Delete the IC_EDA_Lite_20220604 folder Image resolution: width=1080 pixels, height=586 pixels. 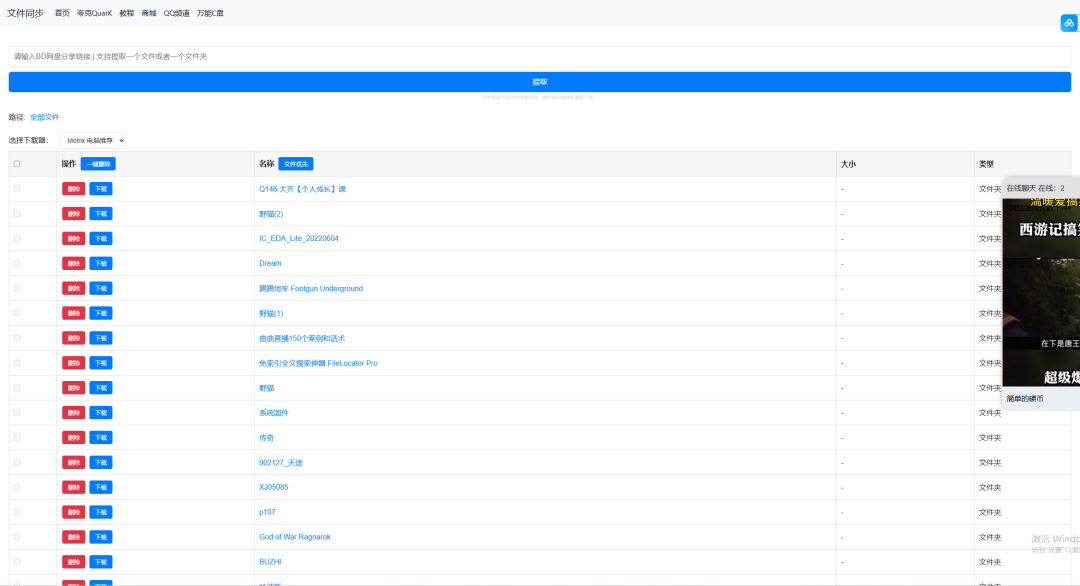[73, 238]
